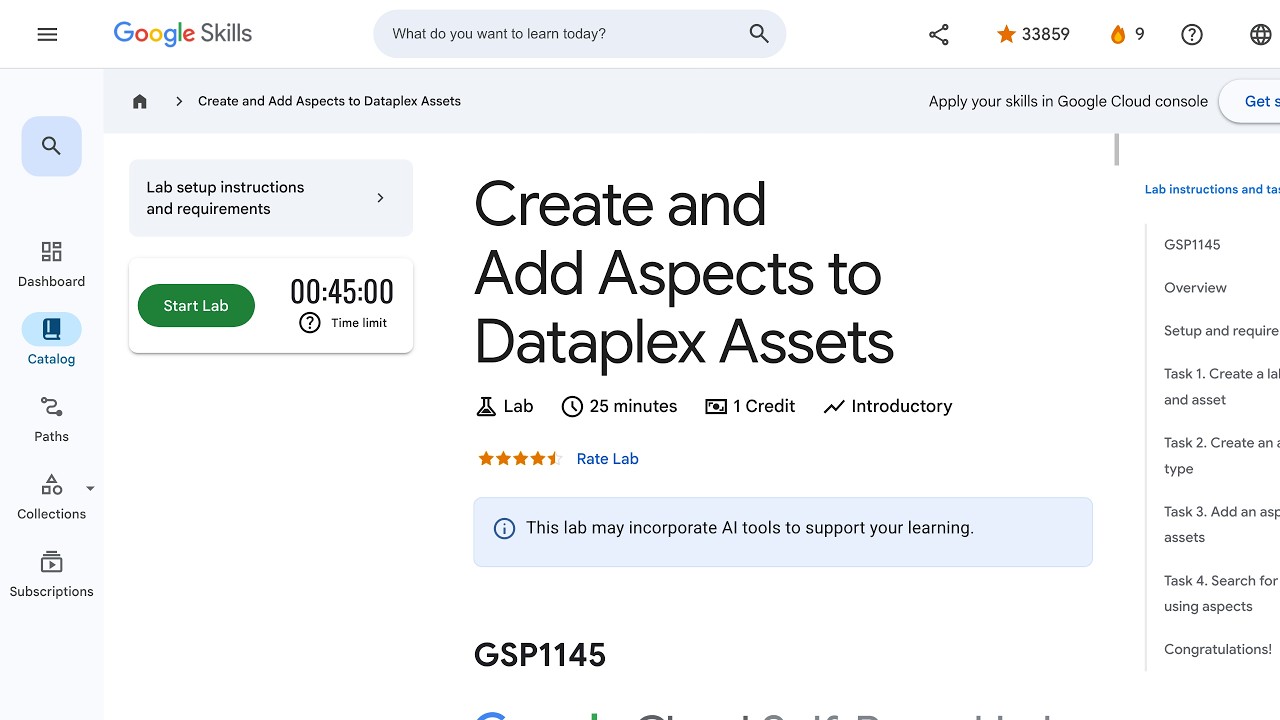Click the sidebar search button
Image resolution: width=1280 pixels, height=720 pixels.
51,146
